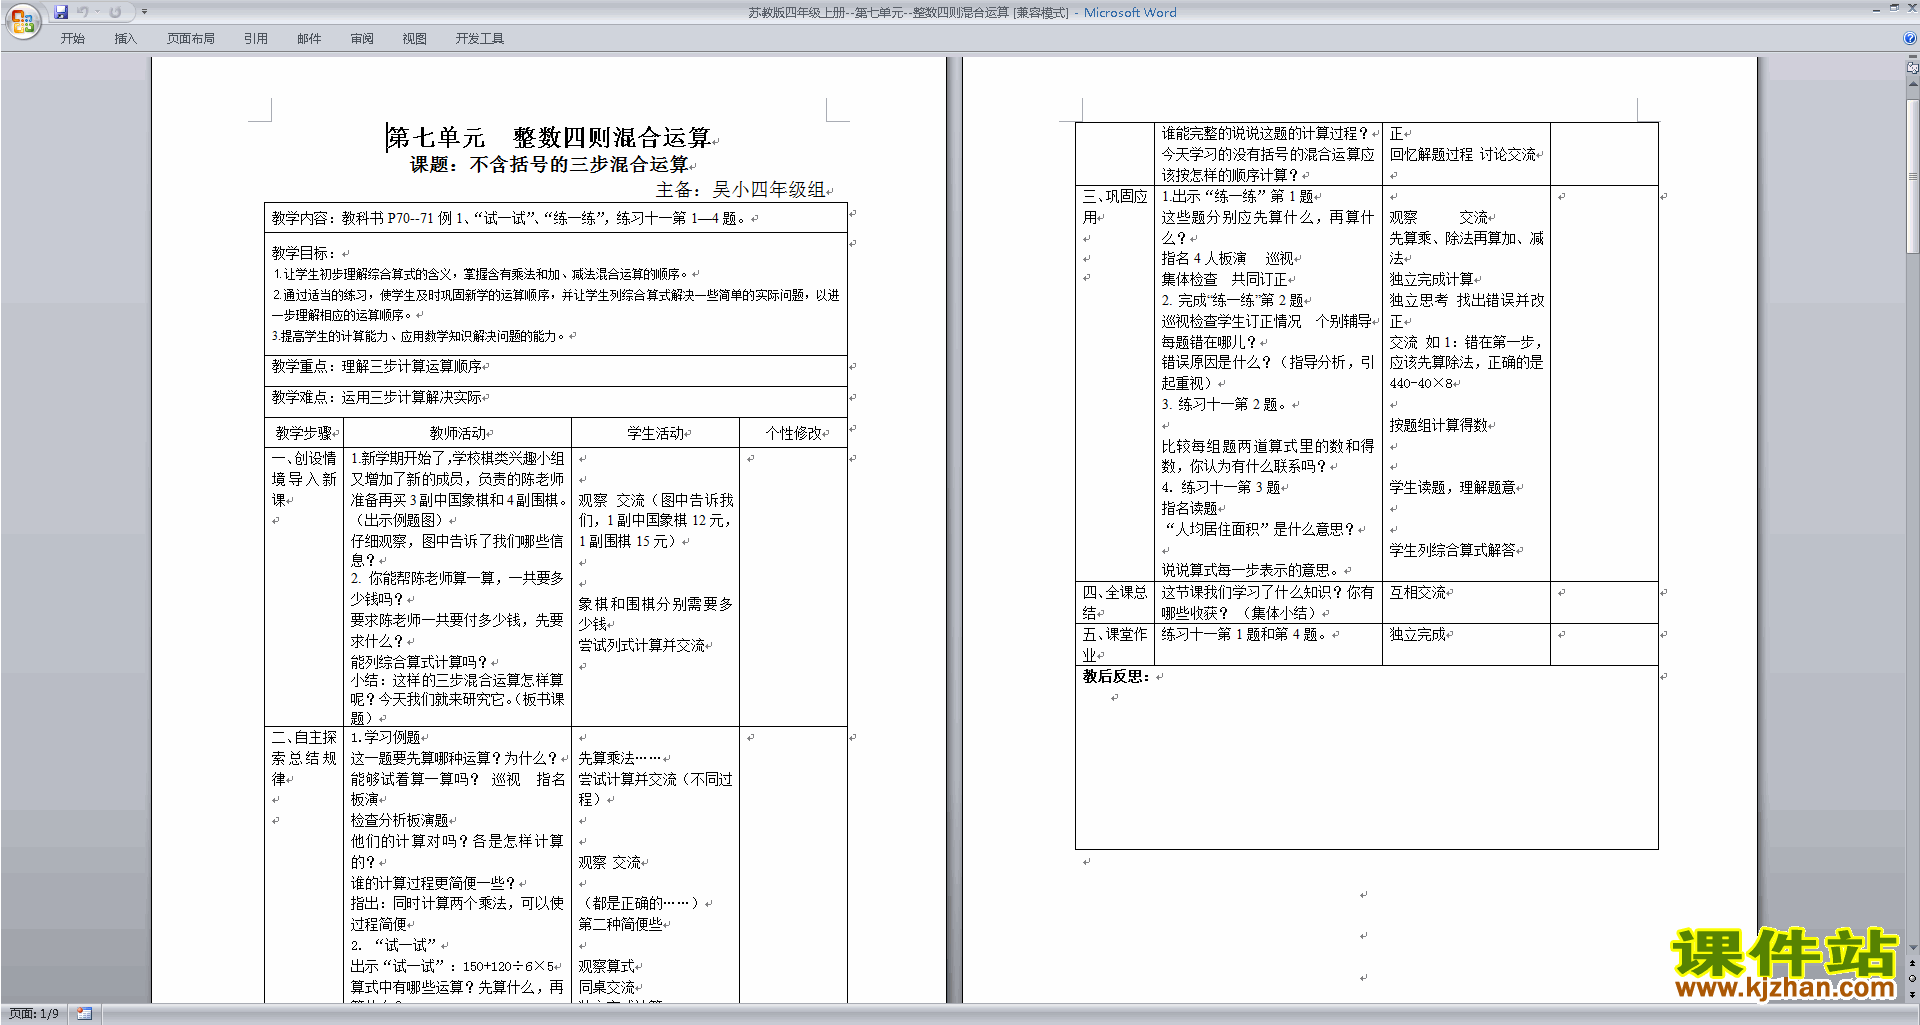1920x1025 pixels.
Task: Open the 开始 ribbon tab
Action: click(x=72, y=39)
